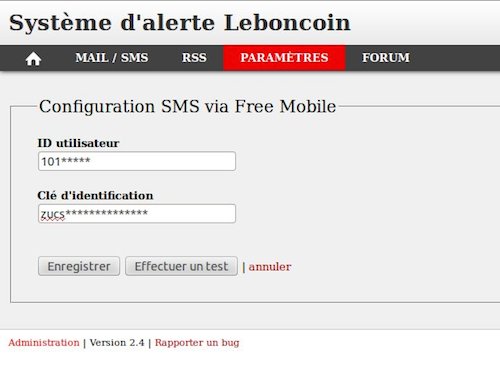Open the MAIL / SMS menu item
This screenshot has height=367, width=500.
[112, 58]
